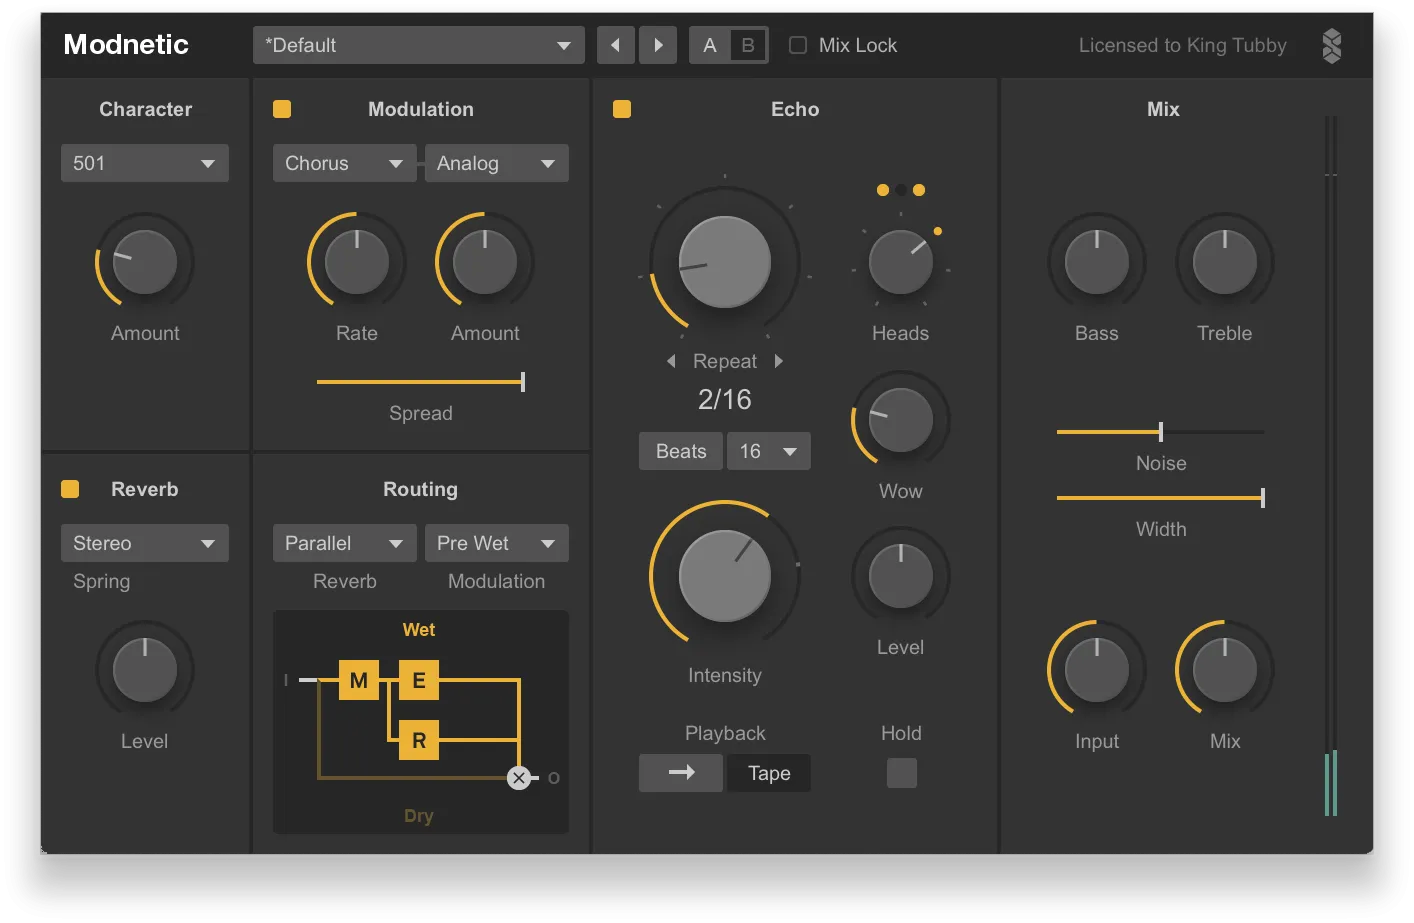Click the Echo Level knob
Image resolution: width=1414 pixels, height=923 pixels.
901,576
